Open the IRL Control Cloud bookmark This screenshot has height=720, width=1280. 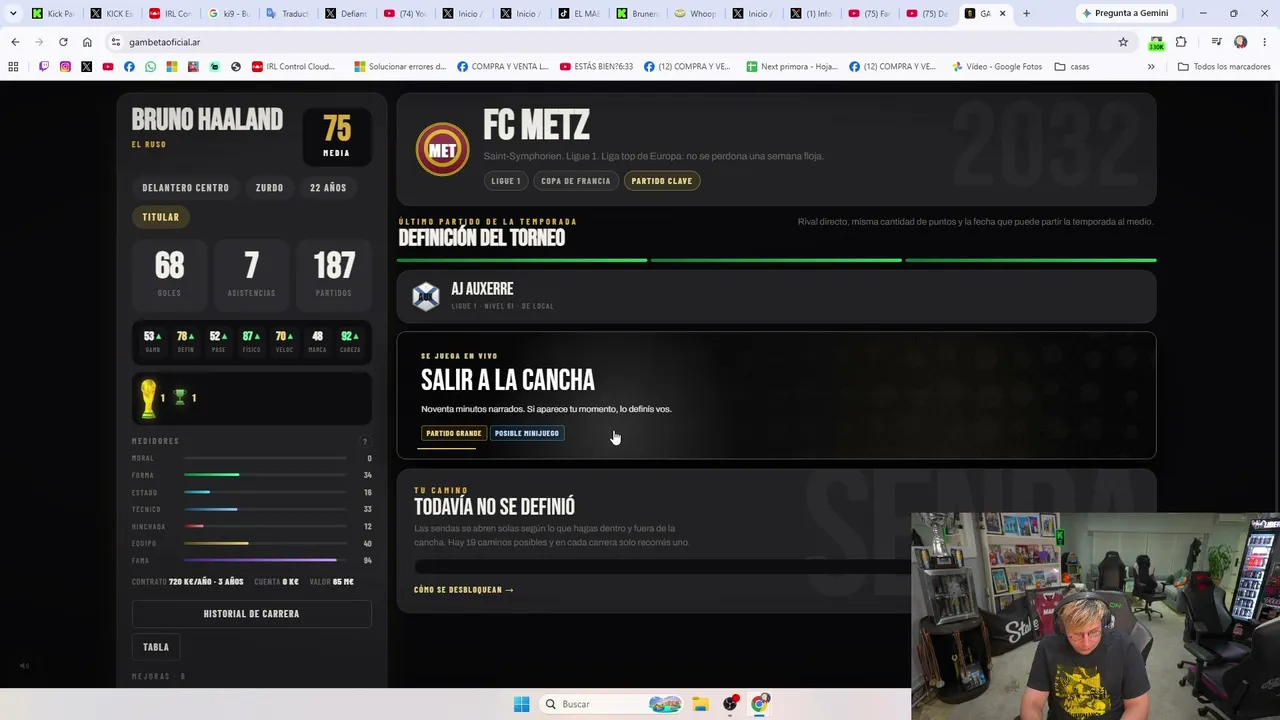click(293, 67)
